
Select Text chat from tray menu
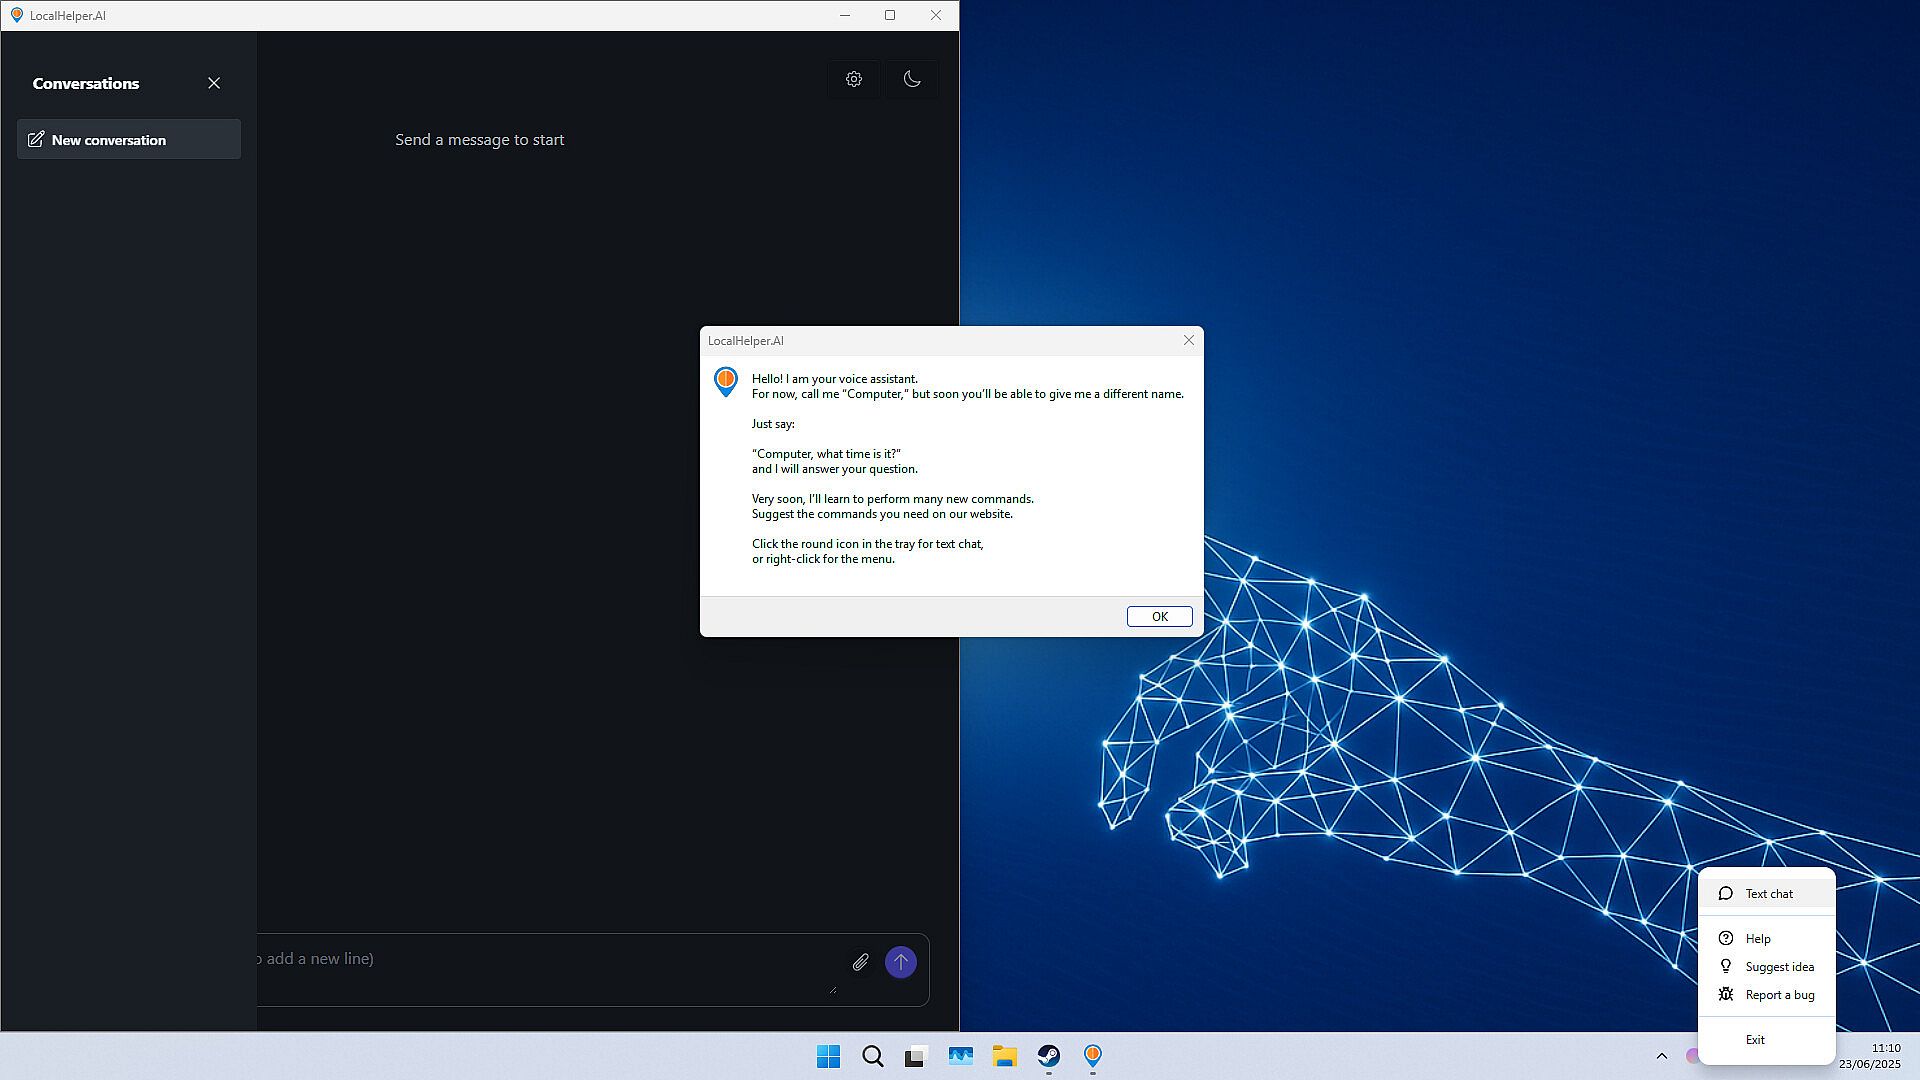point(1768,894)
